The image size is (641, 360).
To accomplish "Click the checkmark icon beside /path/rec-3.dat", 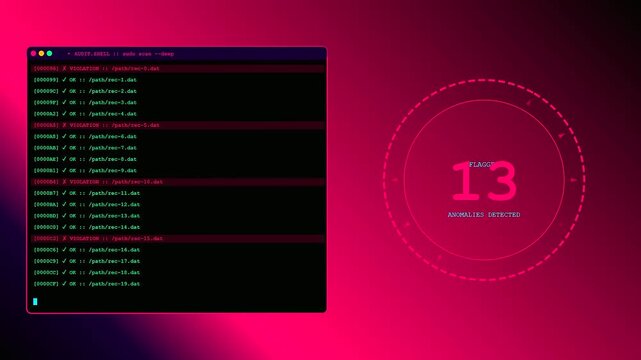I will pos(64,102).
